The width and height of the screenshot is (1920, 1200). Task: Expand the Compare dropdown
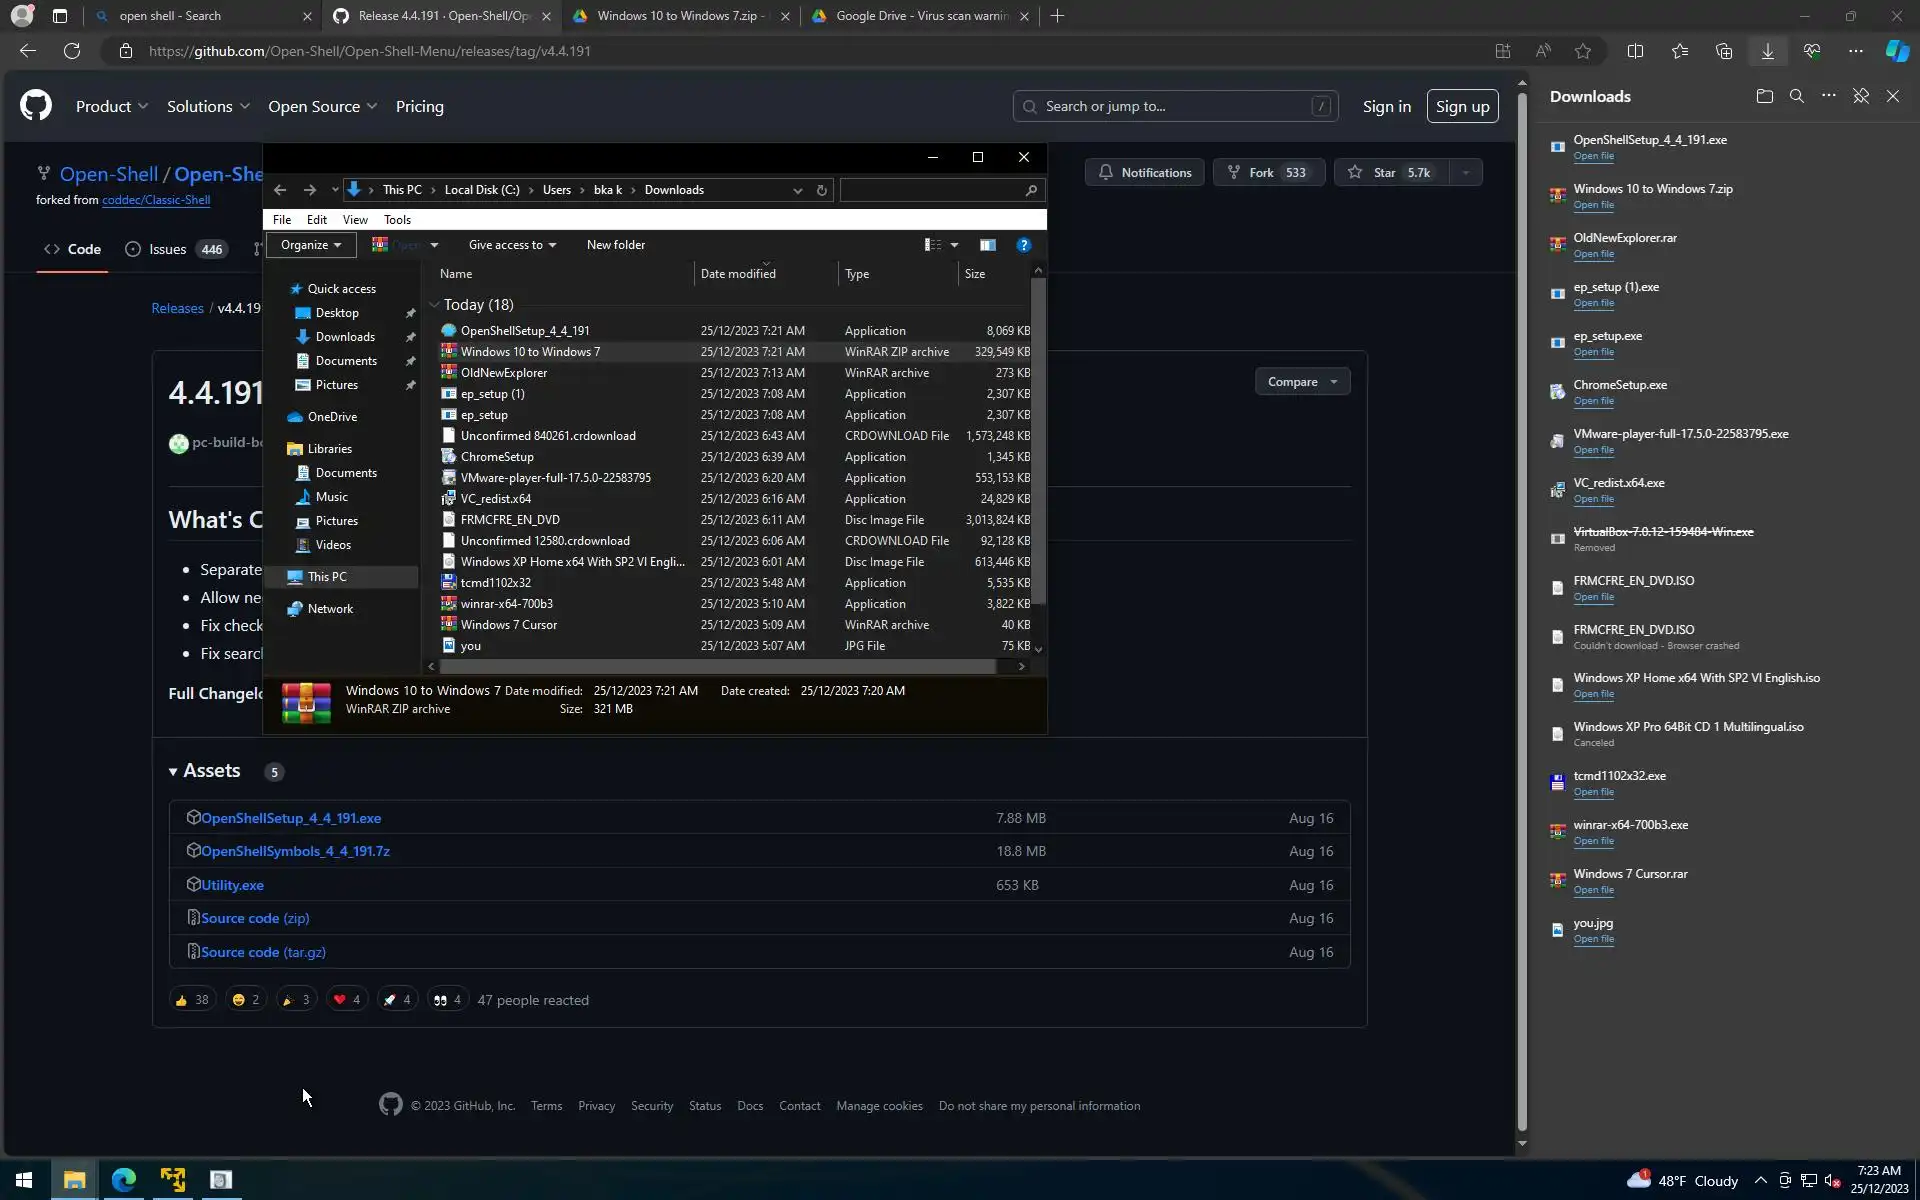click(x=1302, y=382)
